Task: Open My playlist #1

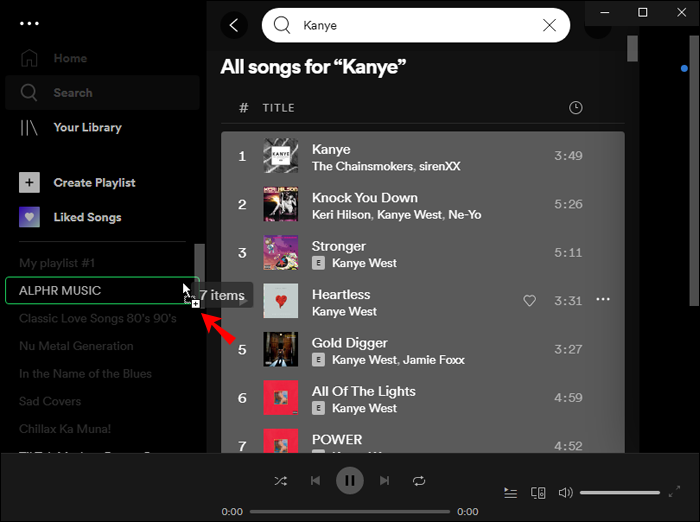Action: pos(57,263)
